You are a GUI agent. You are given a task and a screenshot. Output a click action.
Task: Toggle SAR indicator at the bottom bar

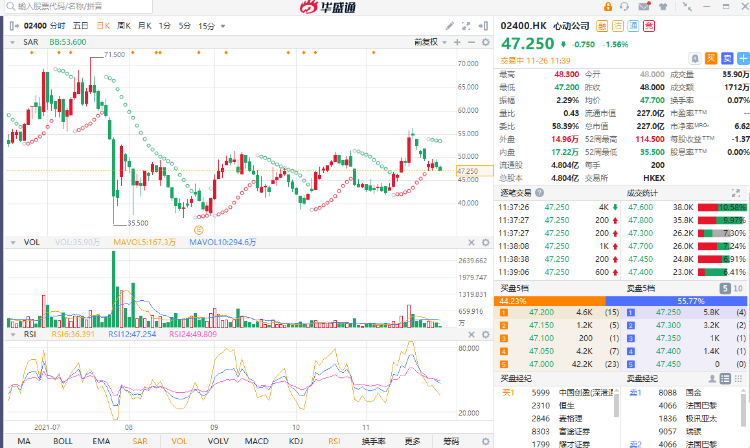[x=139, y=441]
